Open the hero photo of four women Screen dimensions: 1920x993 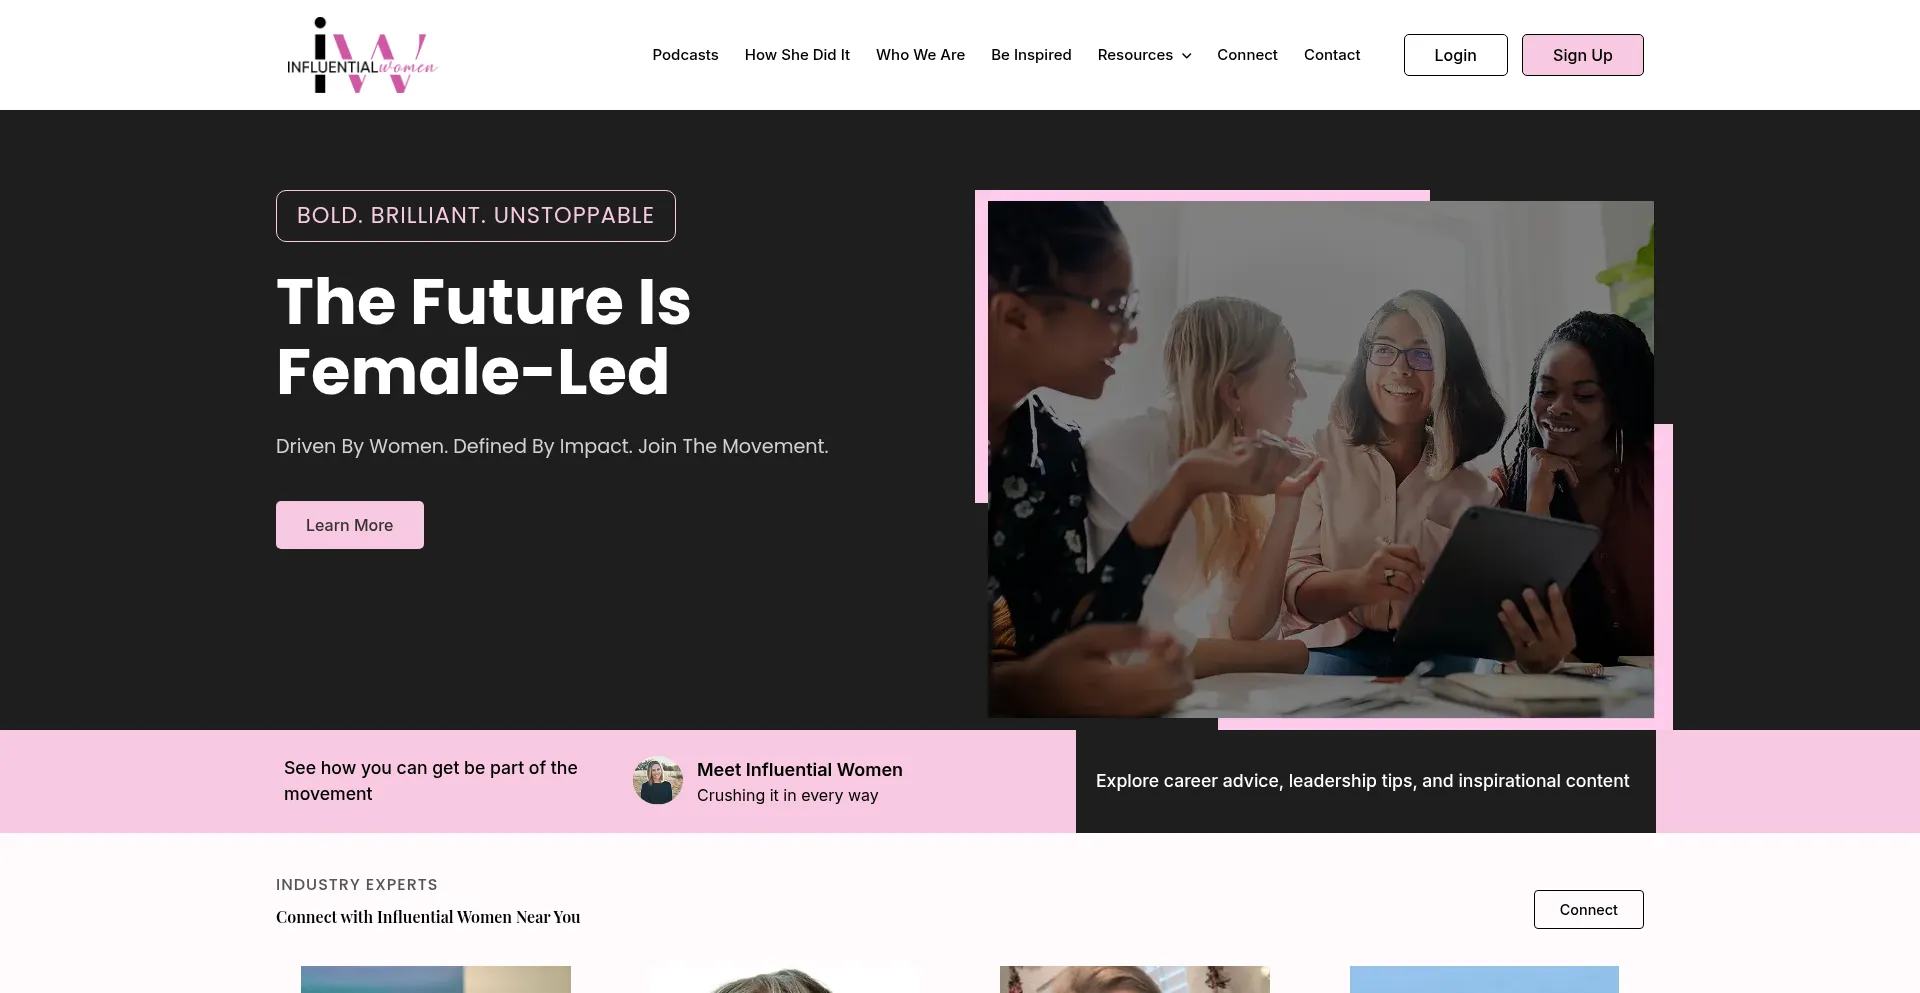(1320, 459)
